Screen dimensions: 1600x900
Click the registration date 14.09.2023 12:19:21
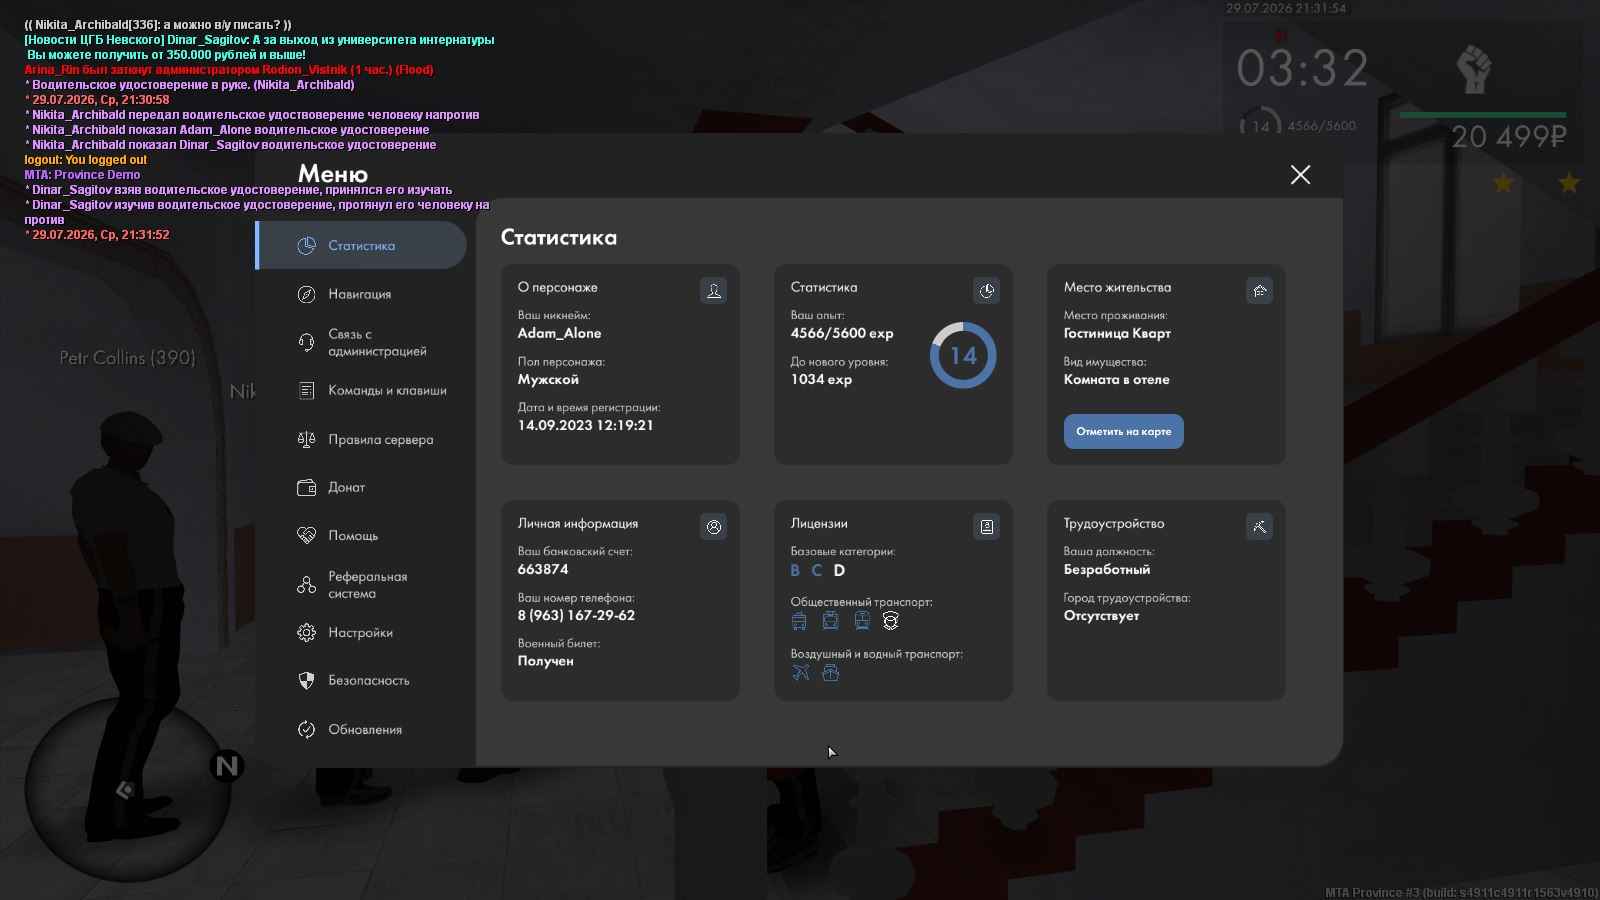[586, 425]
